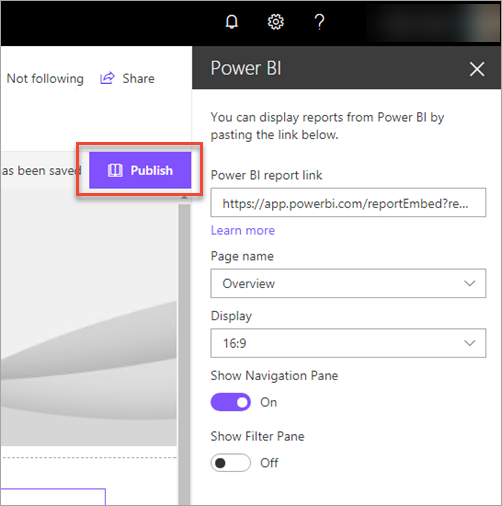Click the 'Power BI report link' label
The width and height of the screenshot is (502, 506).
pos(266,175)
